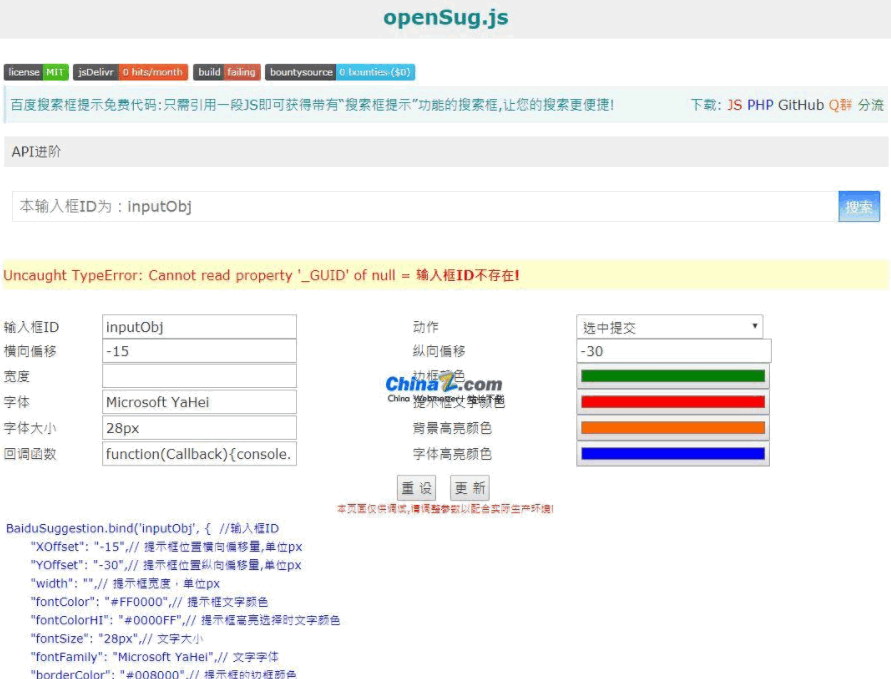This screenshot has width=891, height=679.
Task: Click the "YOffset": "-30" code line
Action: 165,565
